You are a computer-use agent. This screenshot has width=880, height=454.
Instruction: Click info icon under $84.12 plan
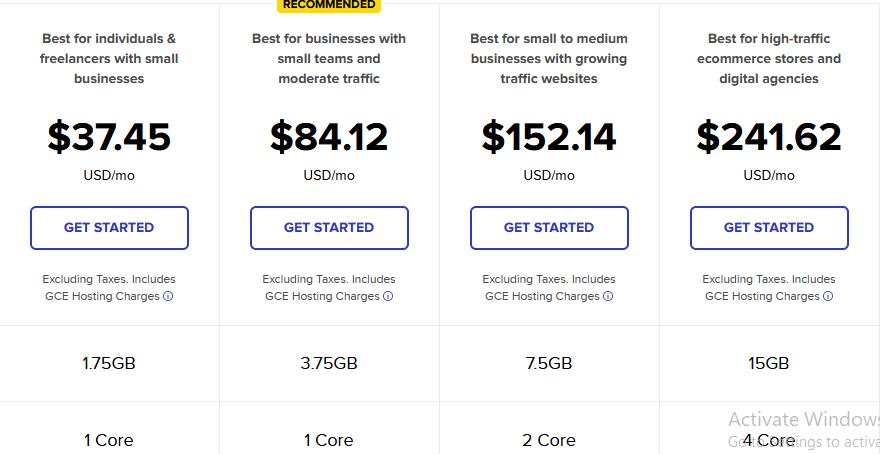(388, 296)
